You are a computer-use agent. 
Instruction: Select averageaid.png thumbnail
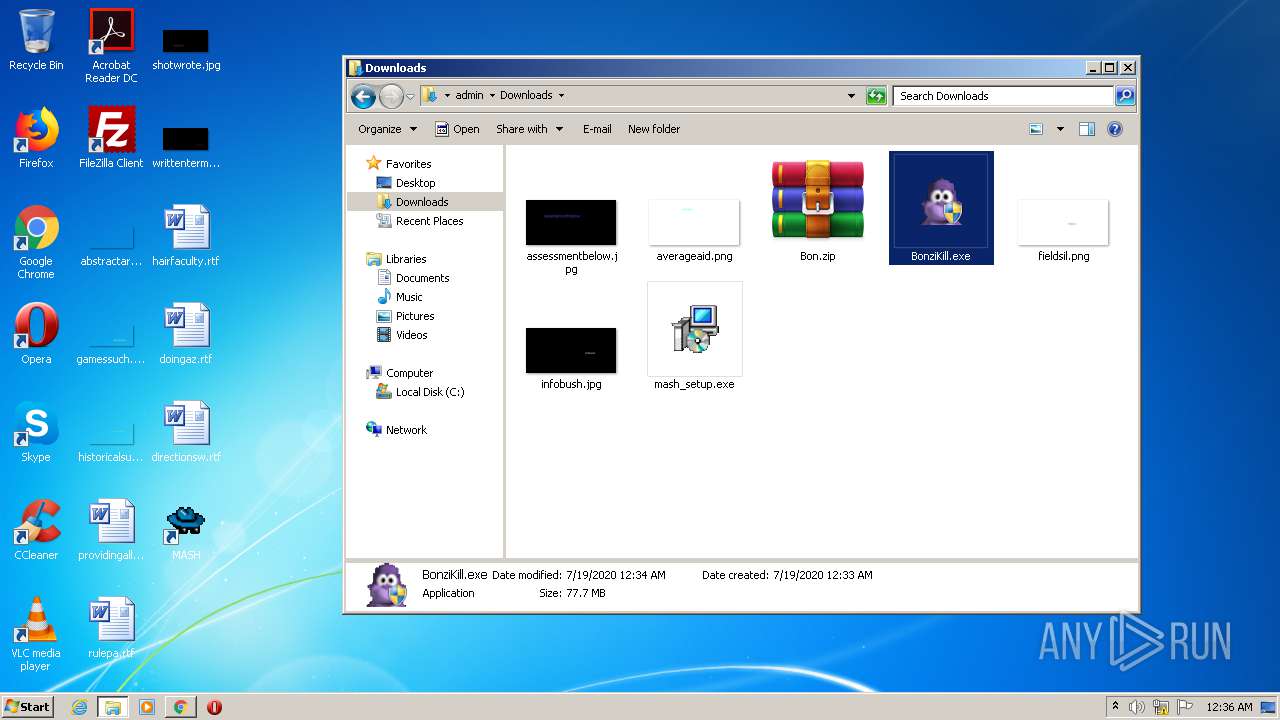694,222
